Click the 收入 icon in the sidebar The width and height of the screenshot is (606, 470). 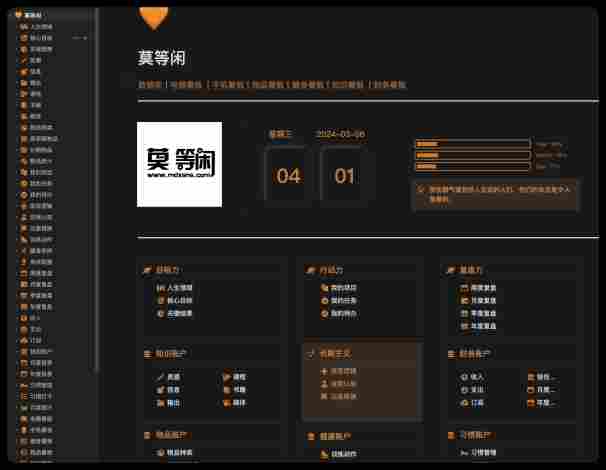point(24,318)
